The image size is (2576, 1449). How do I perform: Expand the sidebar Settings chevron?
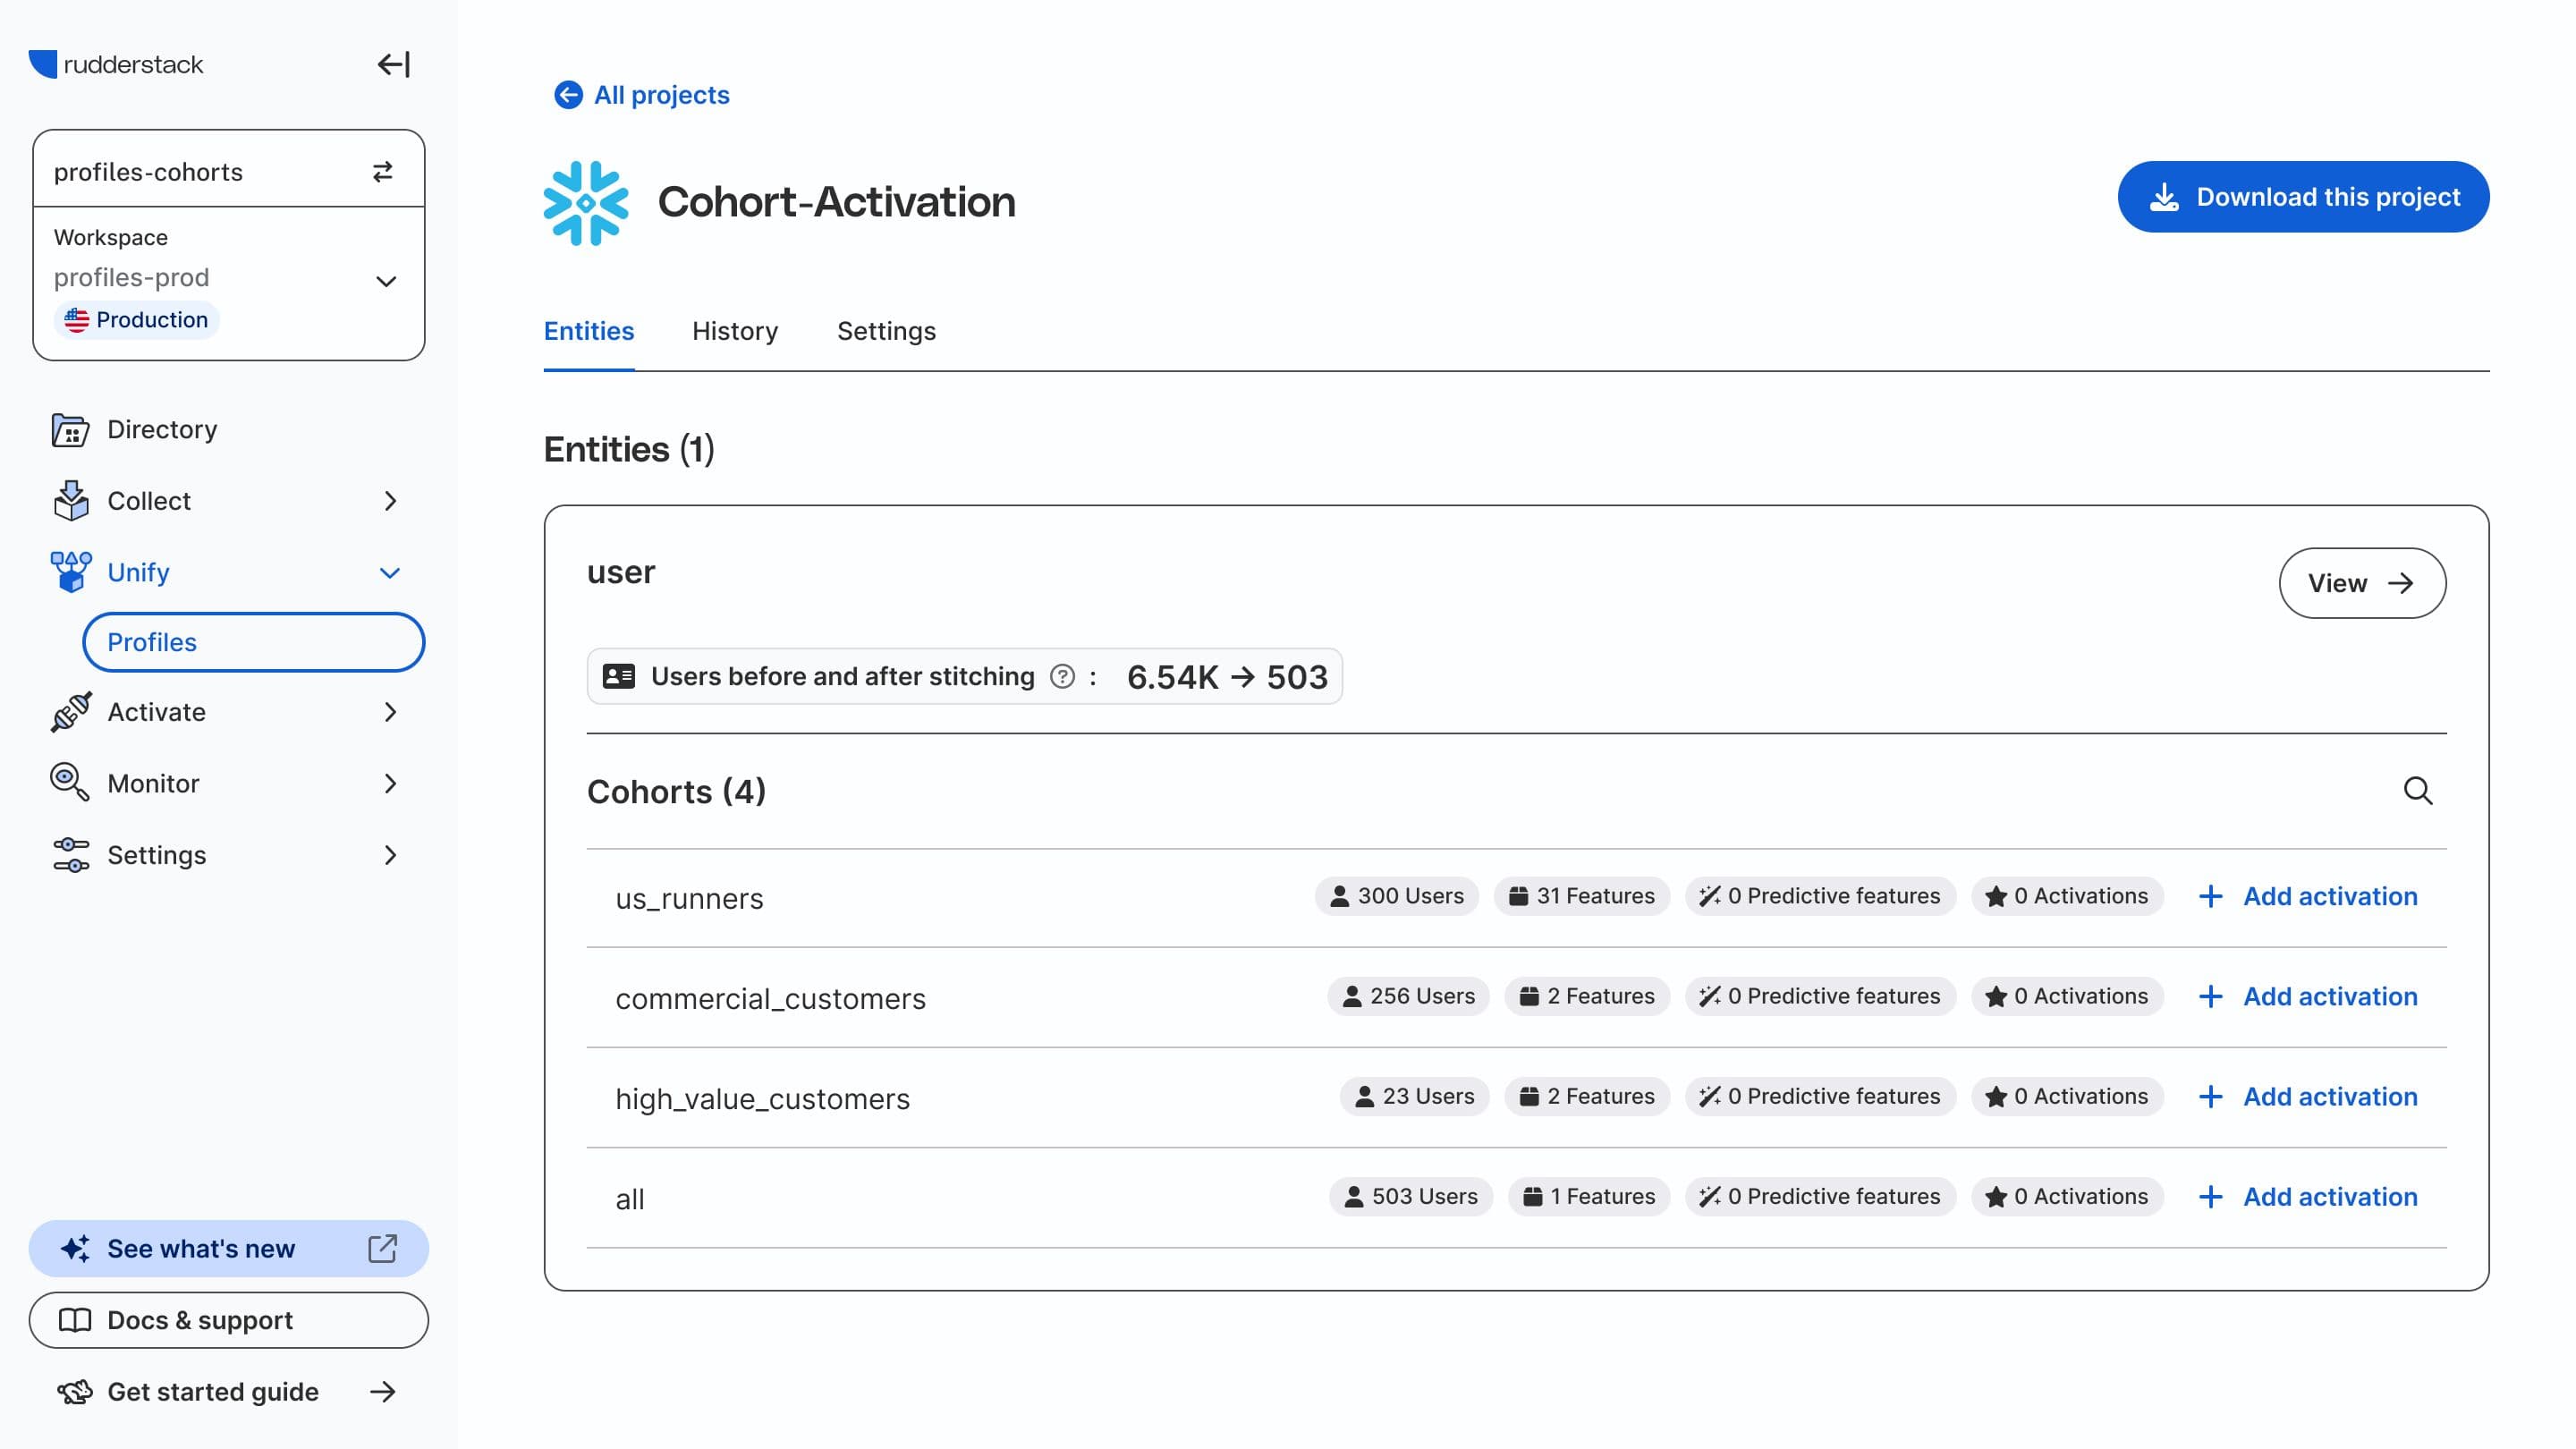(x=390, y=855)
